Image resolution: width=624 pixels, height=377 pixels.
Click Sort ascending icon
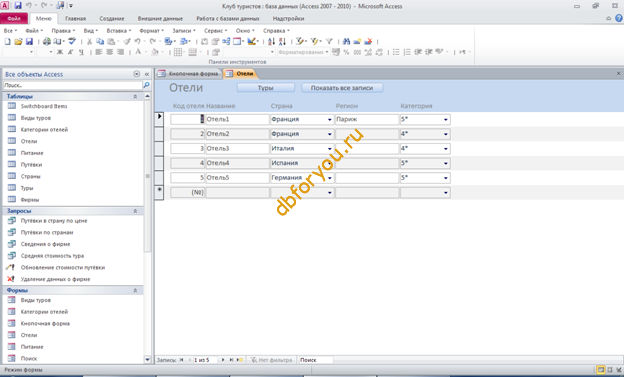click(271, 41)
